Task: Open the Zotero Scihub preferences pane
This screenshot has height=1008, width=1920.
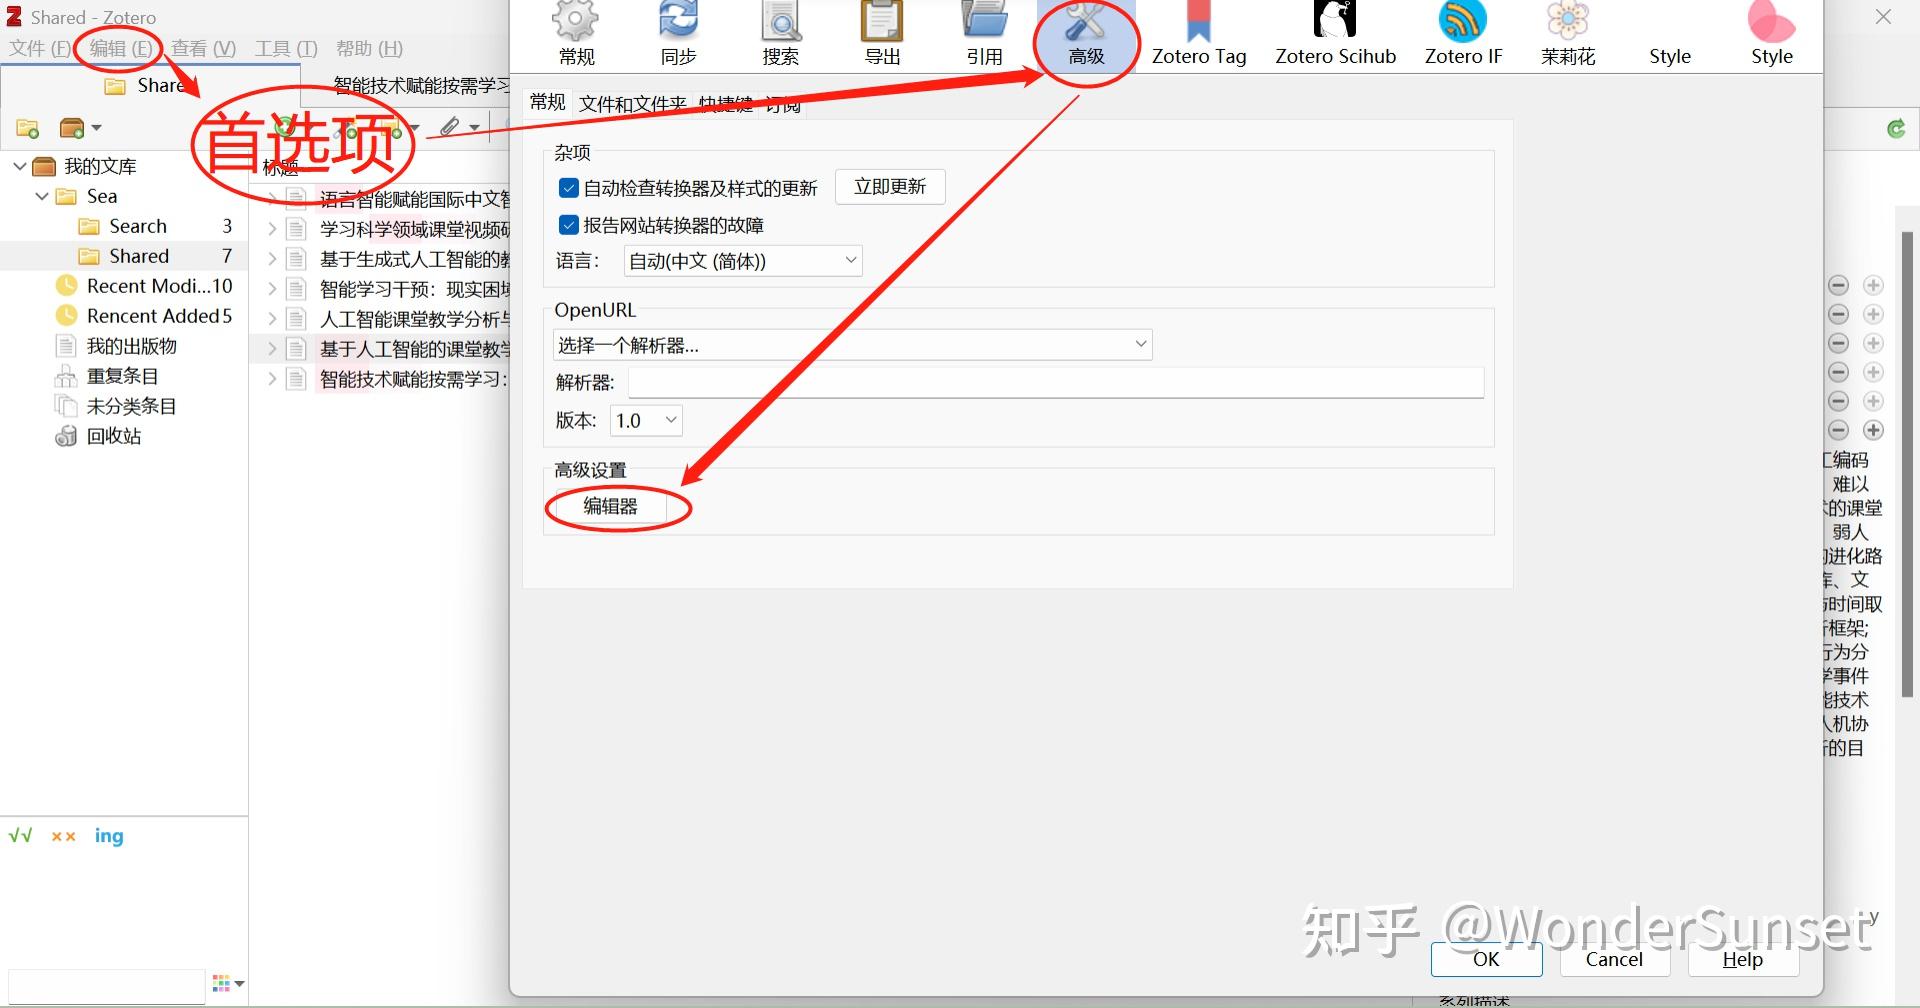Action: (1335, 34)
